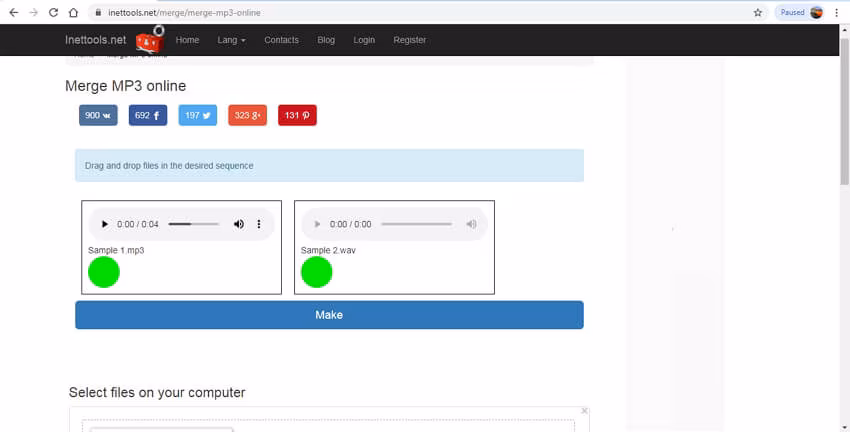Go to the Register page
Image resolution: width=850 pixels, height=432 pixels.
410,40
